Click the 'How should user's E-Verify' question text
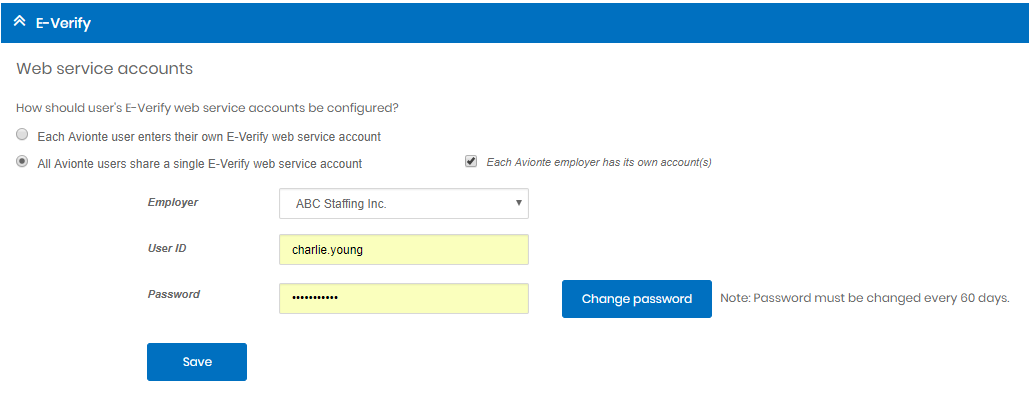 pyautogui.click(x=207, y=108)
